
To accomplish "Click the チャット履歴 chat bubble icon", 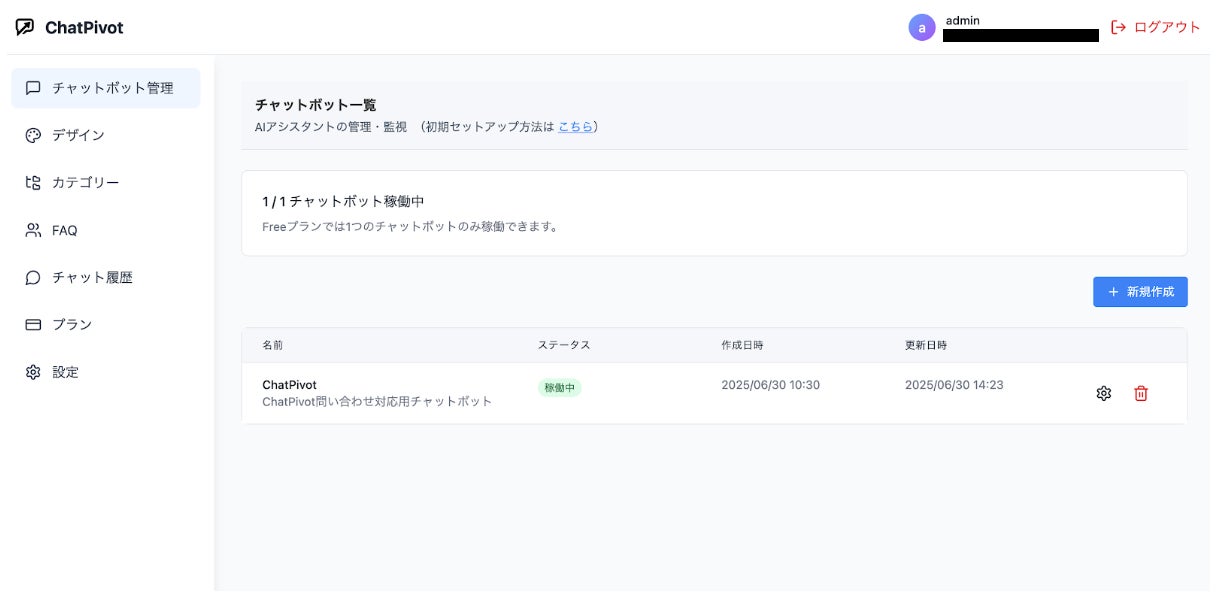I will tap(33, 278).
